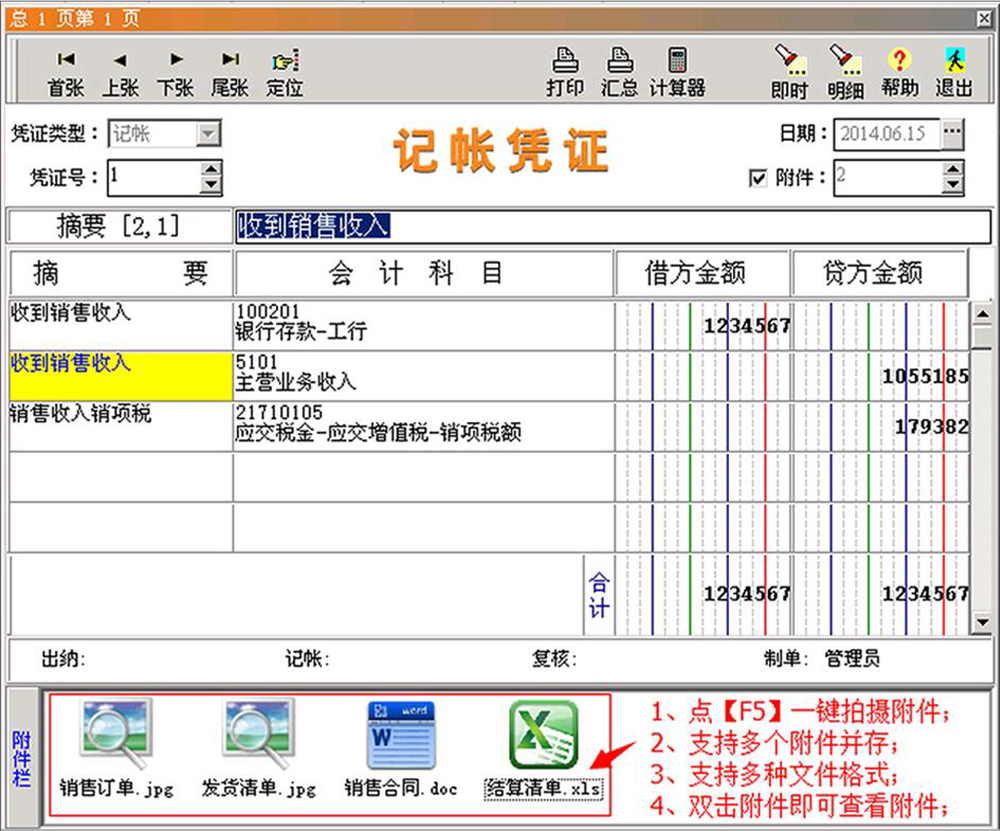Go to previous voucher (上张)

120,73
